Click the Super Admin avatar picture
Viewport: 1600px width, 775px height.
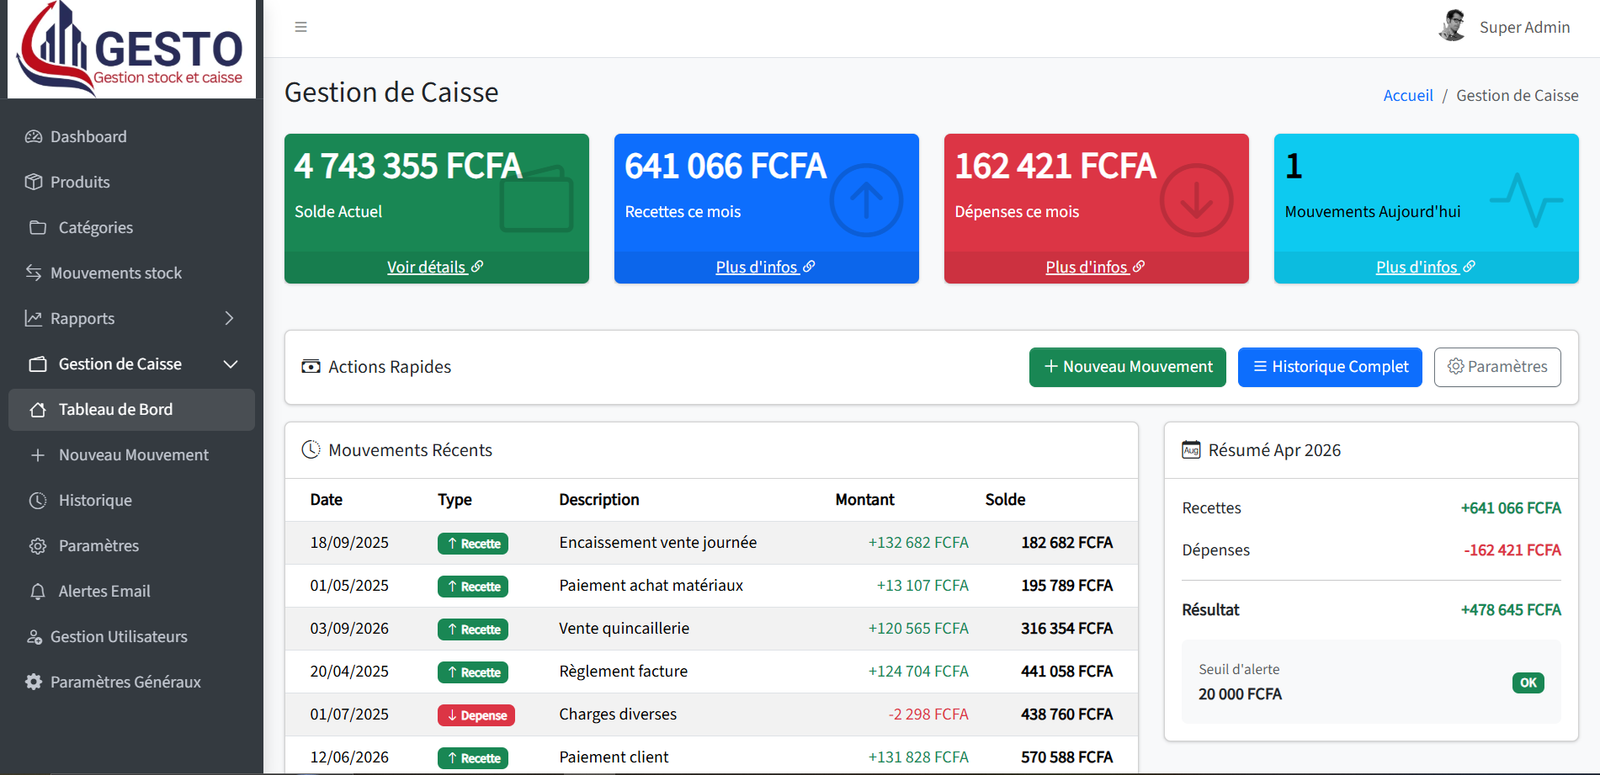(1453, 26)
